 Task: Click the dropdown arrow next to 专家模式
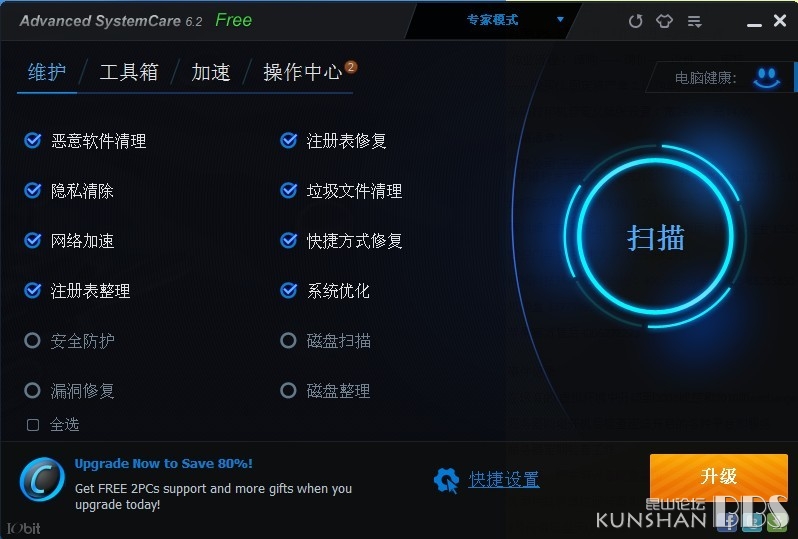click(560, 20)
